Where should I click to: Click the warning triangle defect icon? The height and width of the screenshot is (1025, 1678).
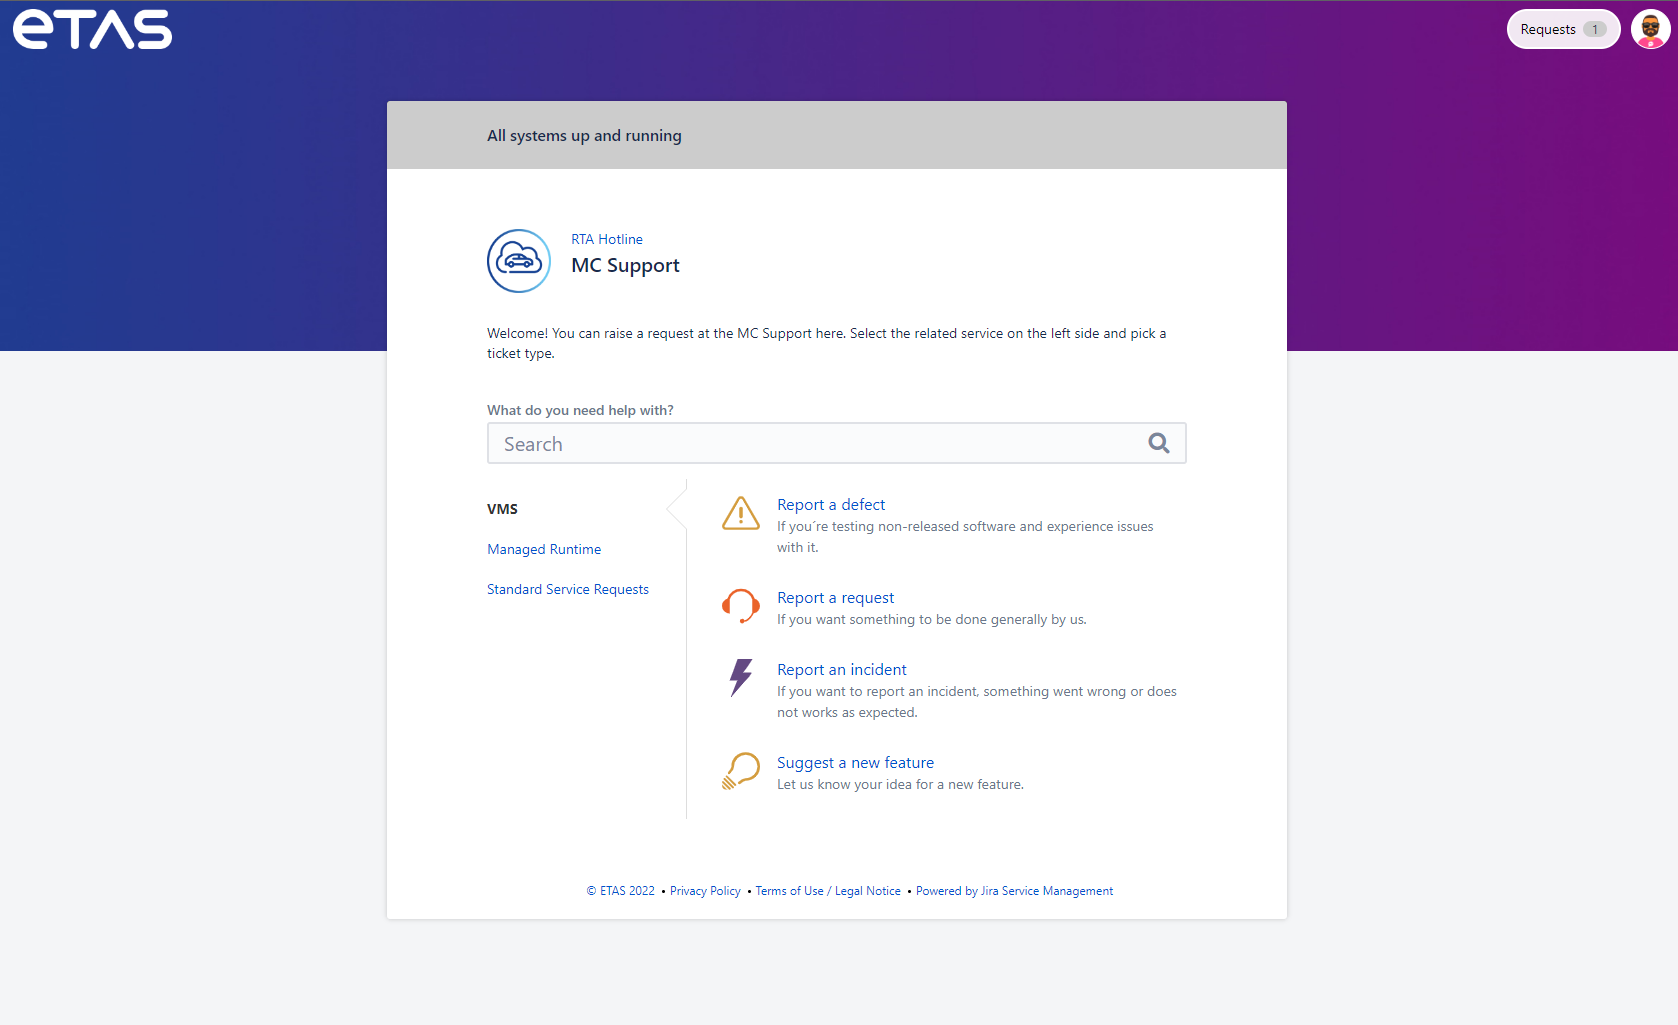[x=741, y=513]
